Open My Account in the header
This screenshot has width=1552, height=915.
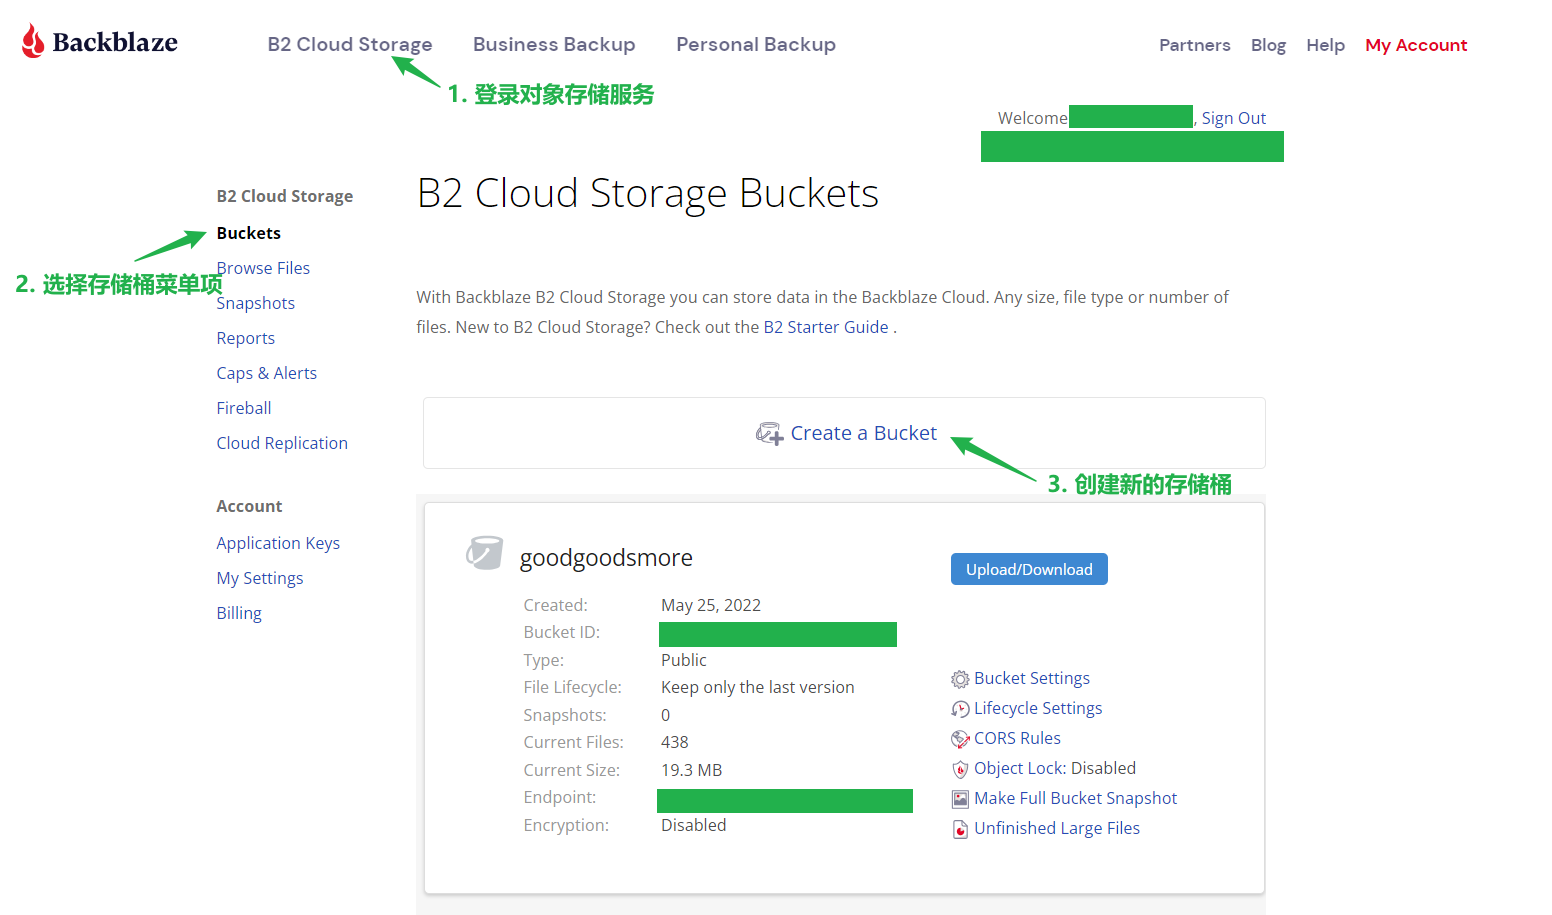[1416, 45]
